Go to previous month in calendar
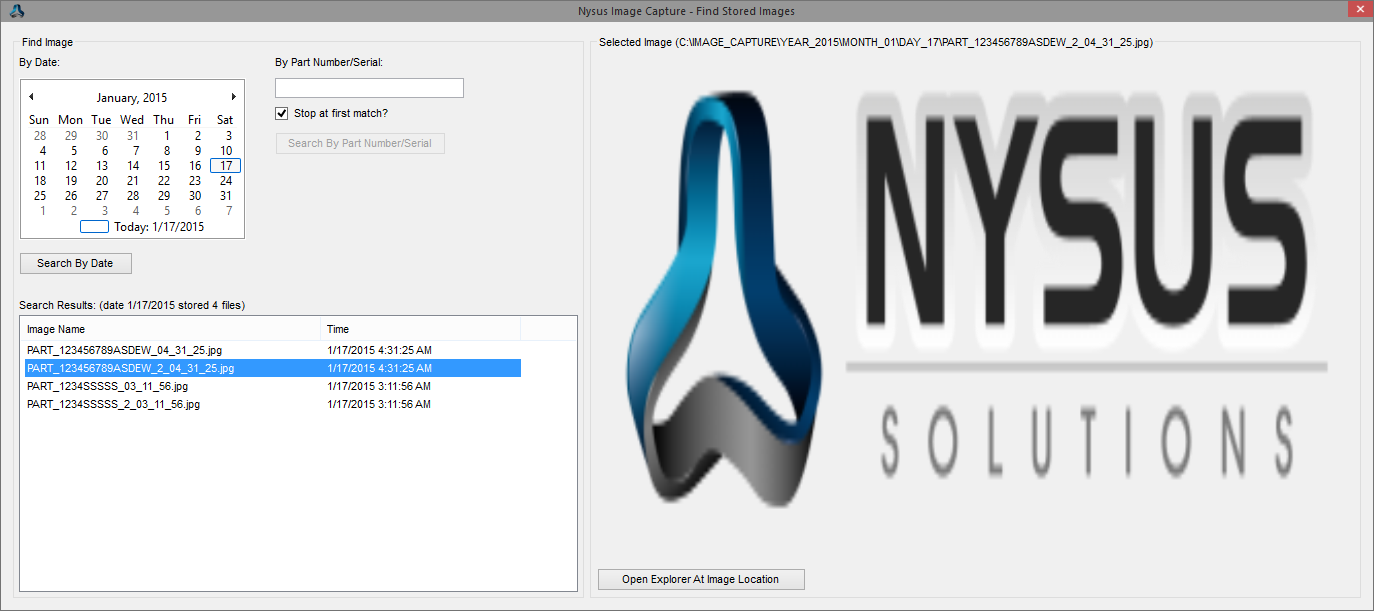Image resolution: width=1374 pixels, height=611 pixels. tap(31, 97)
